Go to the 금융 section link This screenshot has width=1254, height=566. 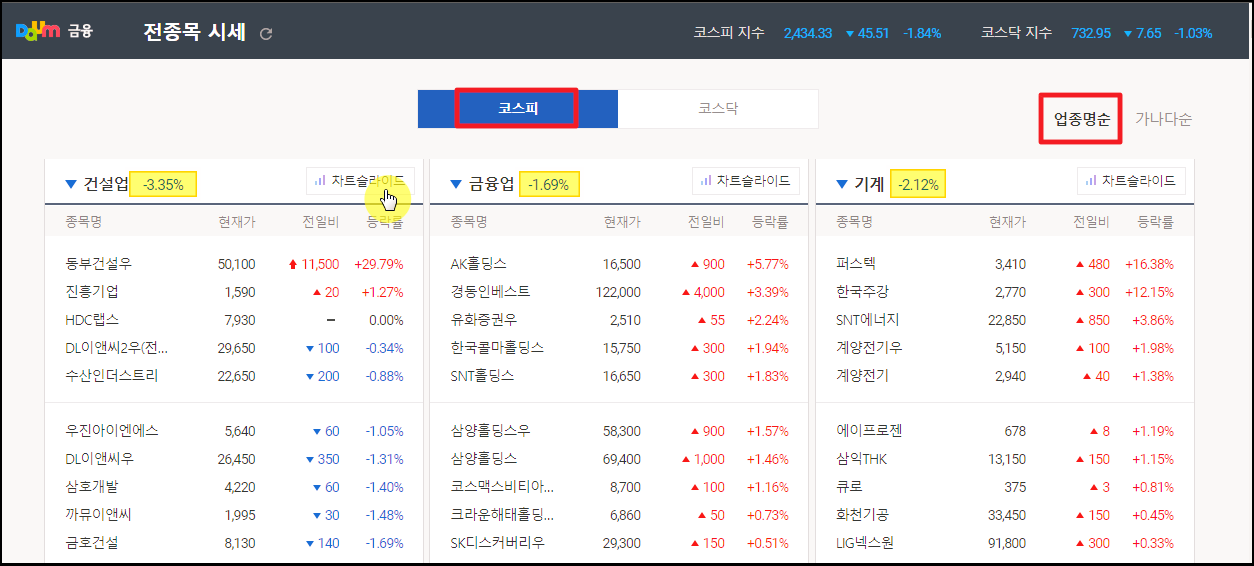80,32
